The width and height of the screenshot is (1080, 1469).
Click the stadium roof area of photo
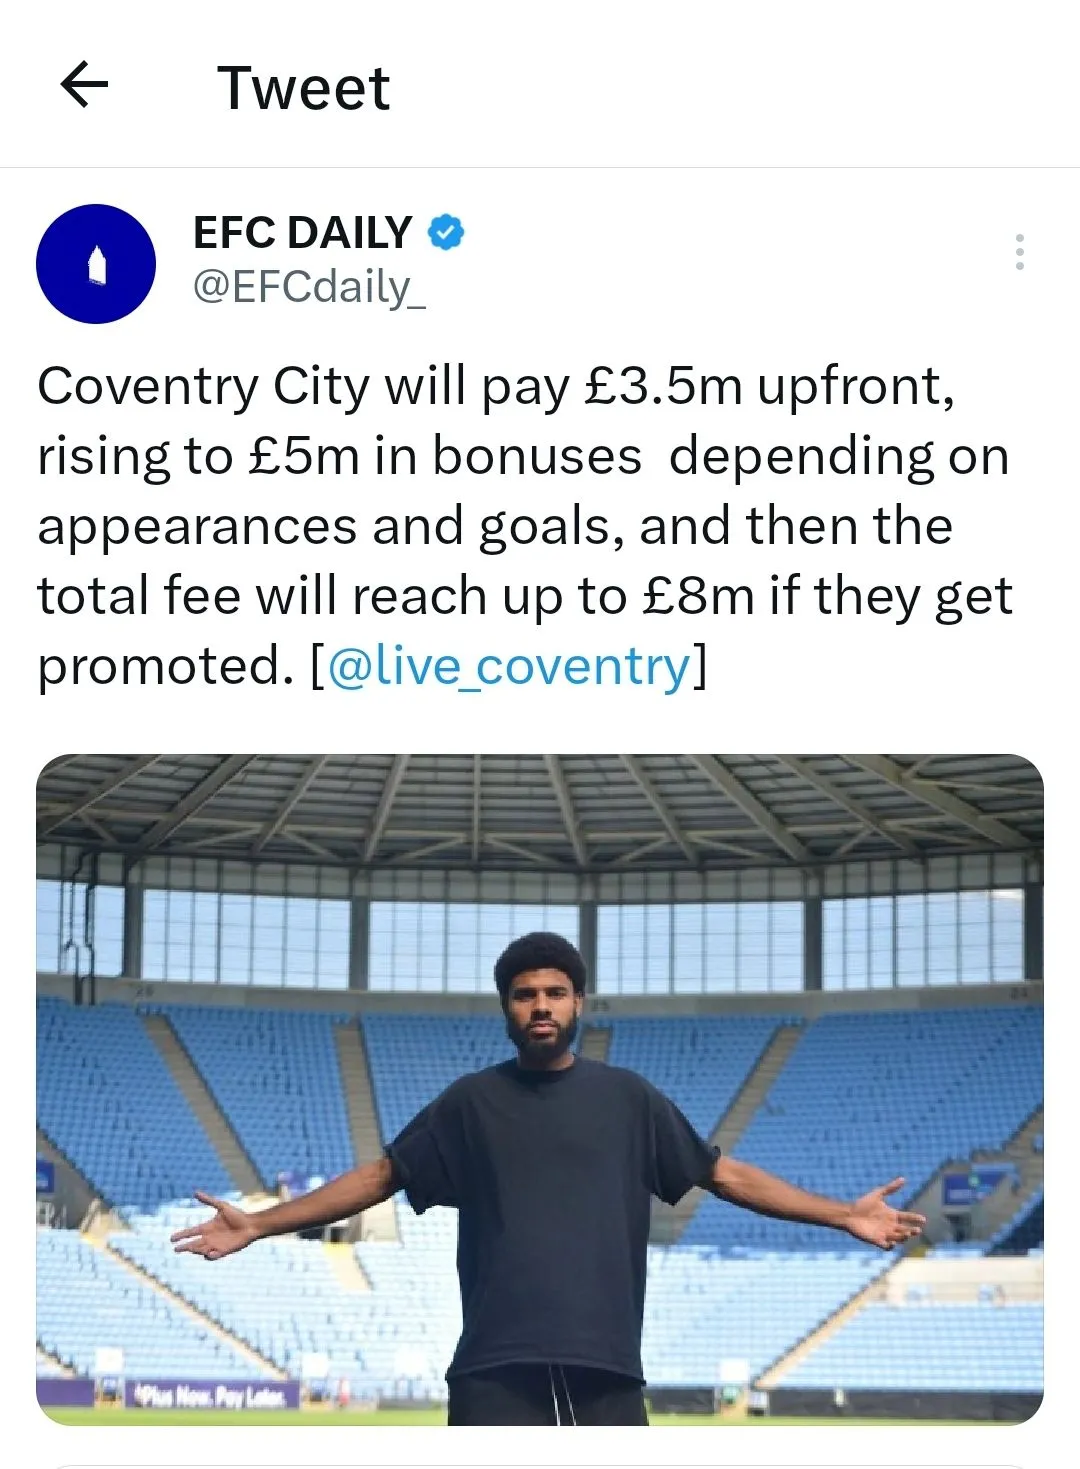540,810
